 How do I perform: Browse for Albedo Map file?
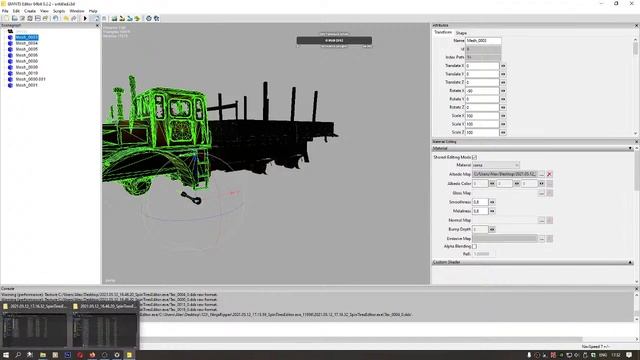coord(541,174)
